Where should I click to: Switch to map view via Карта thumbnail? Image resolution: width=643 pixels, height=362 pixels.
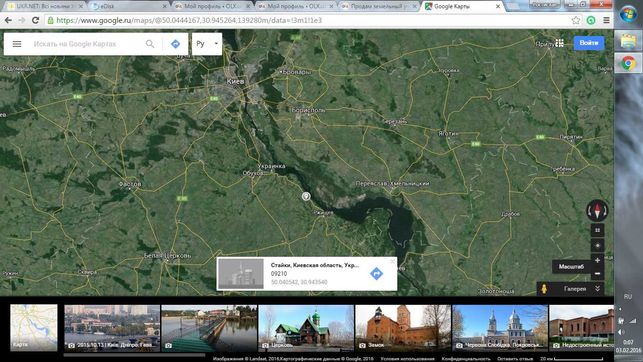pos(34,328)
